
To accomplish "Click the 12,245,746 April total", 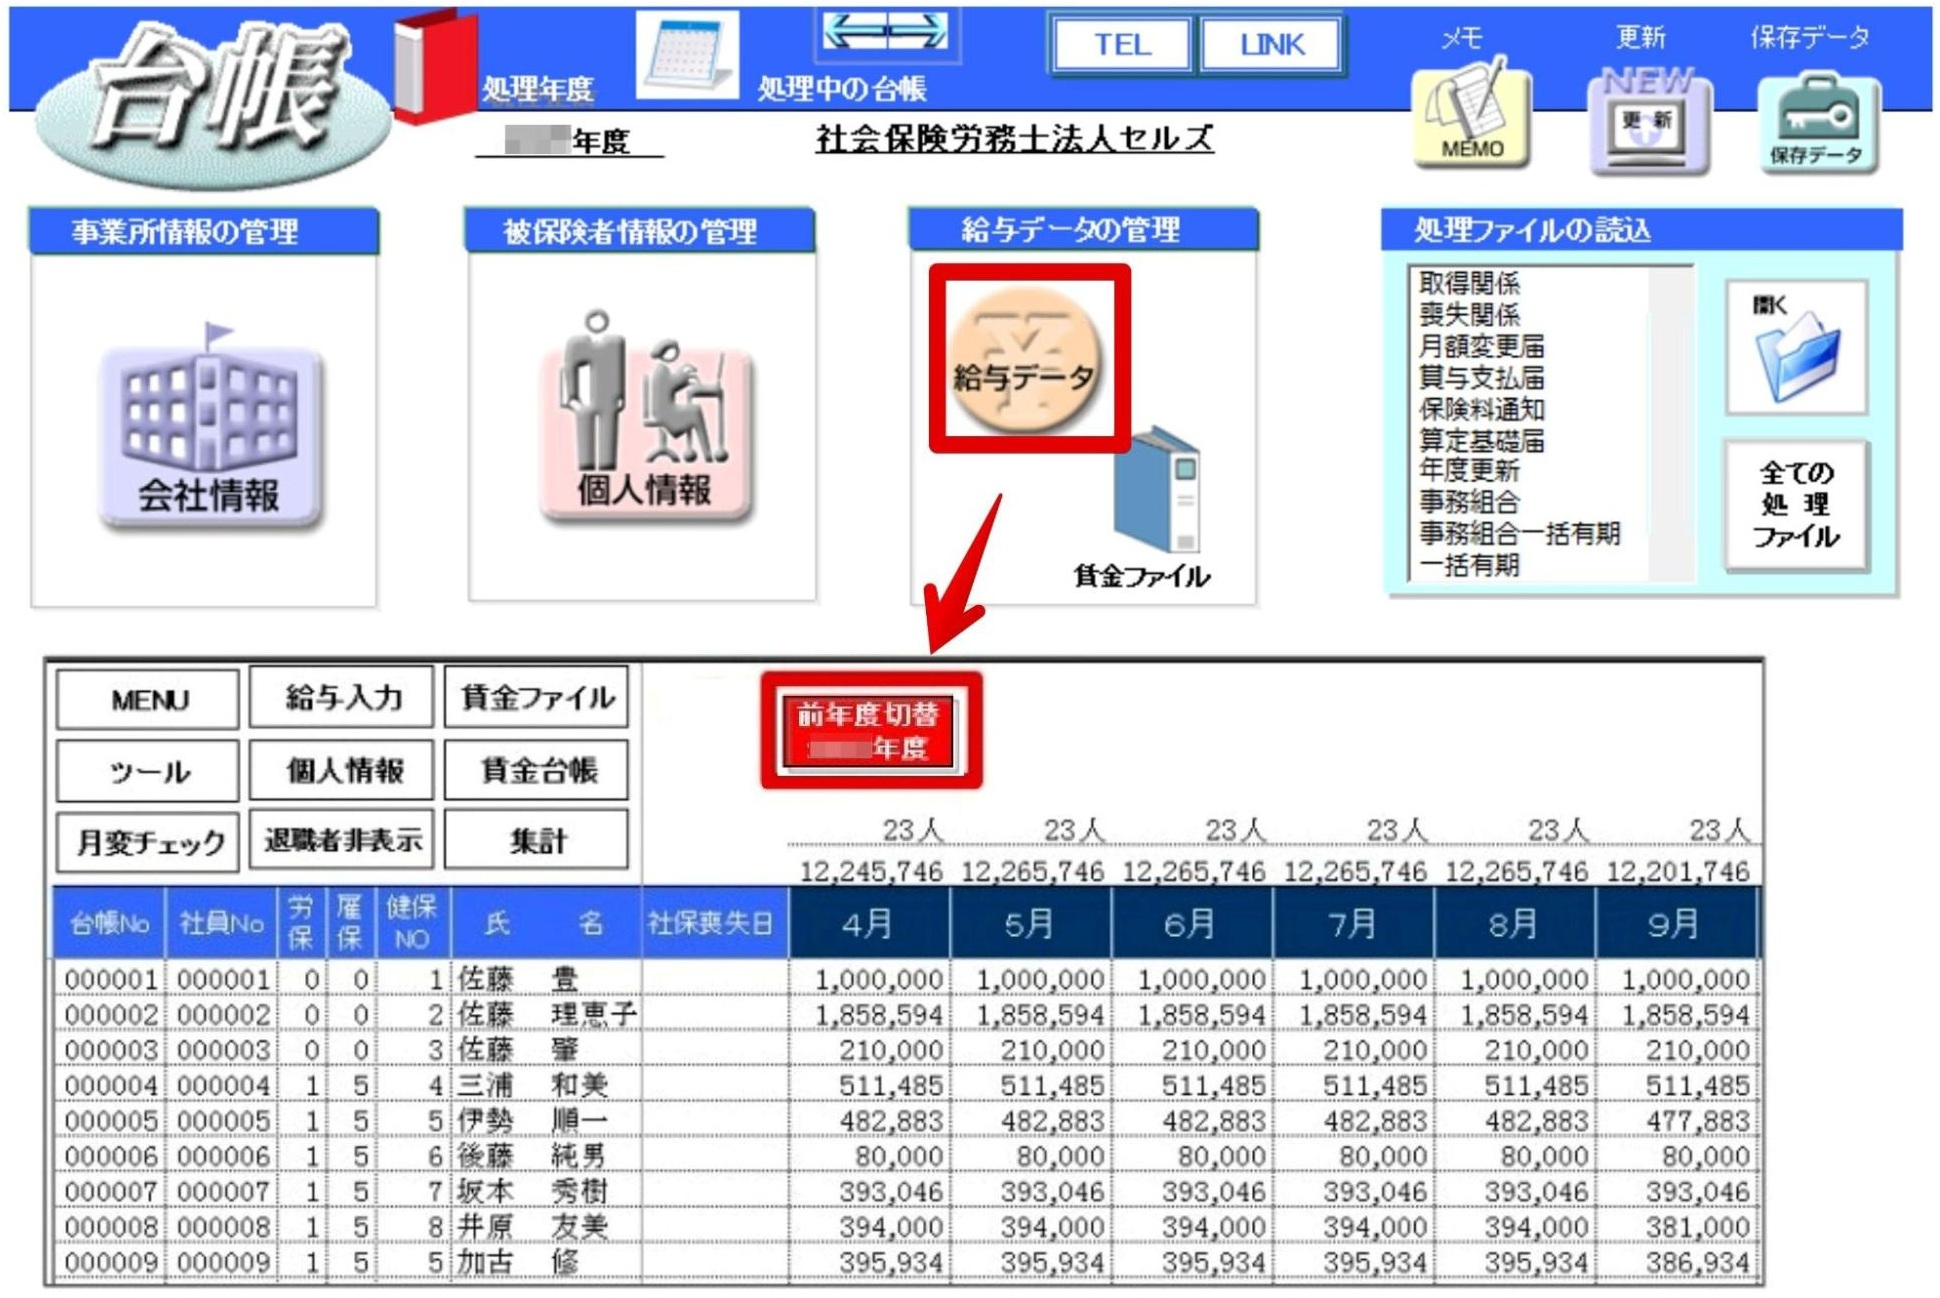I will pyautogui.click(x=871, y=871).
